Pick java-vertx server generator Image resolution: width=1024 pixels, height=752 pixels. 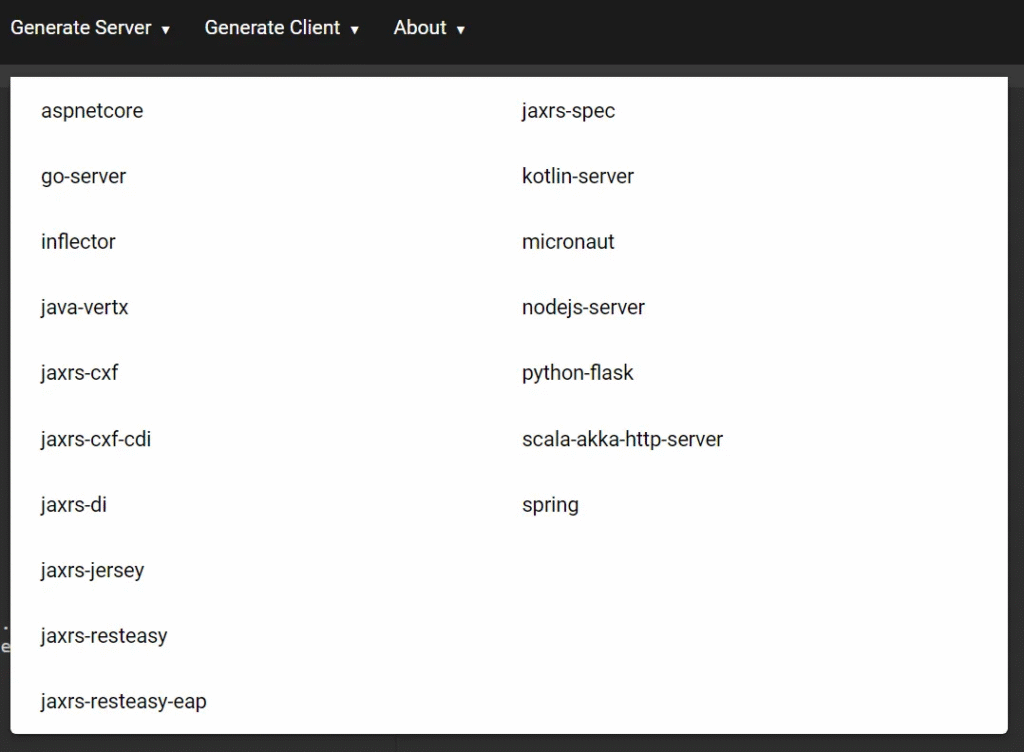coord(84,307)
